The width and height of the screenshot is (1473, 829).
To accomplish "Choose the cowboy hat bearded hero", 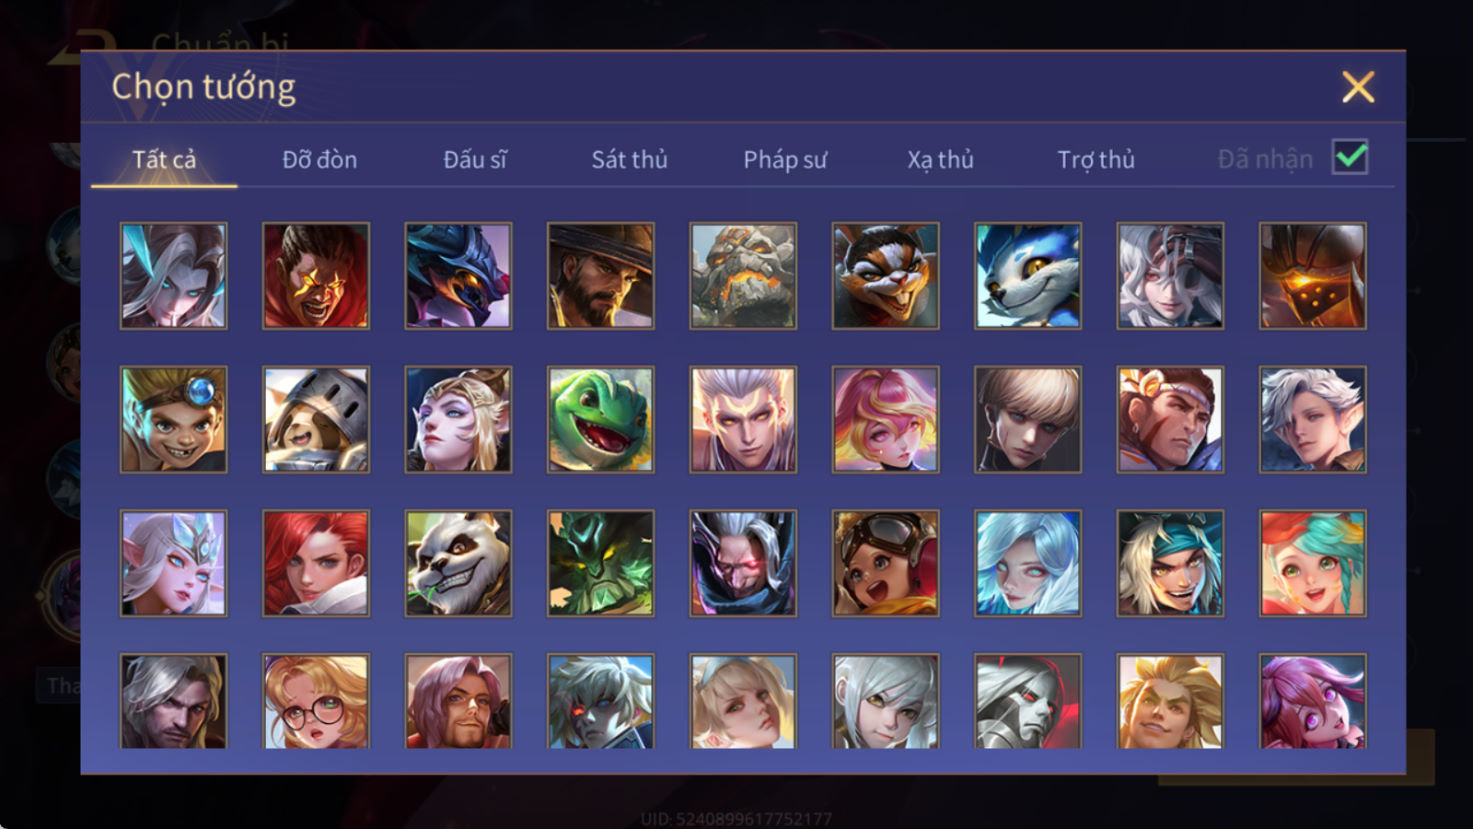I will click(x=600, y=276).
